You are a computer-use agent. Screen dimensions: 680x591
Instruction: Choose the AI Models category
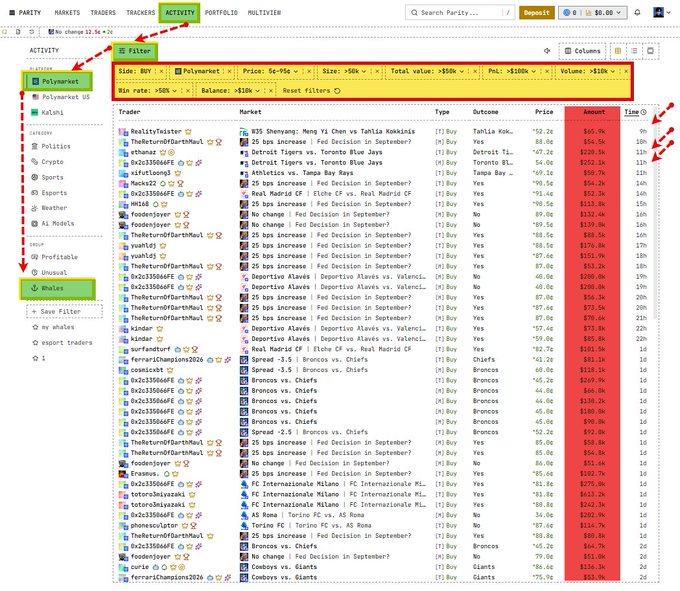click(52, 223)
